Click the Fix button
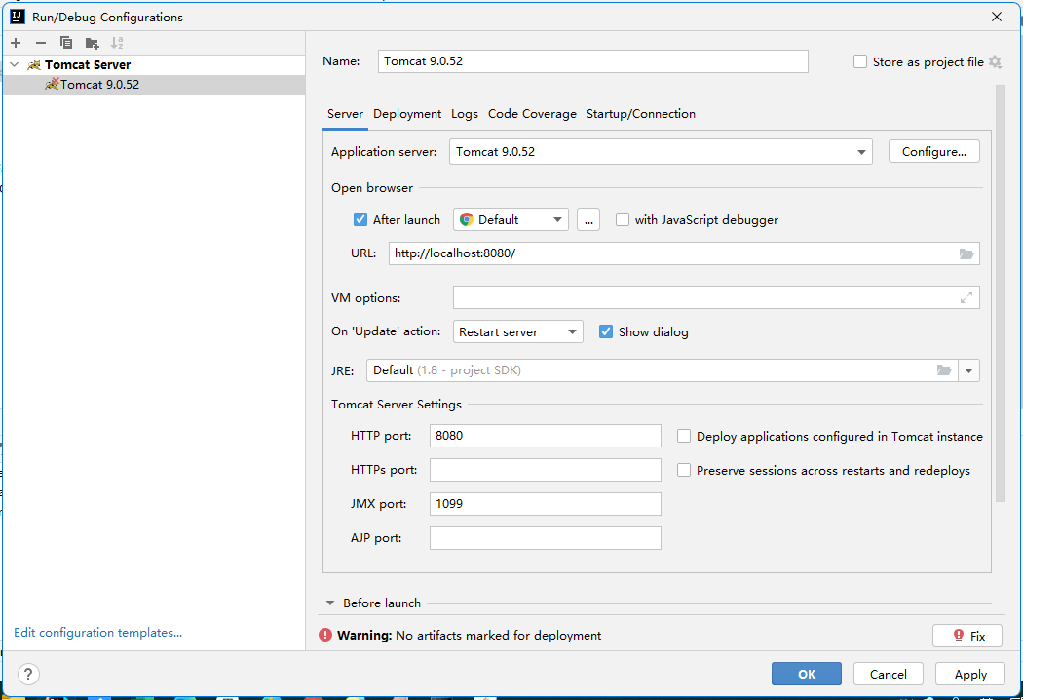1050x700 pixels. [967, 636]
